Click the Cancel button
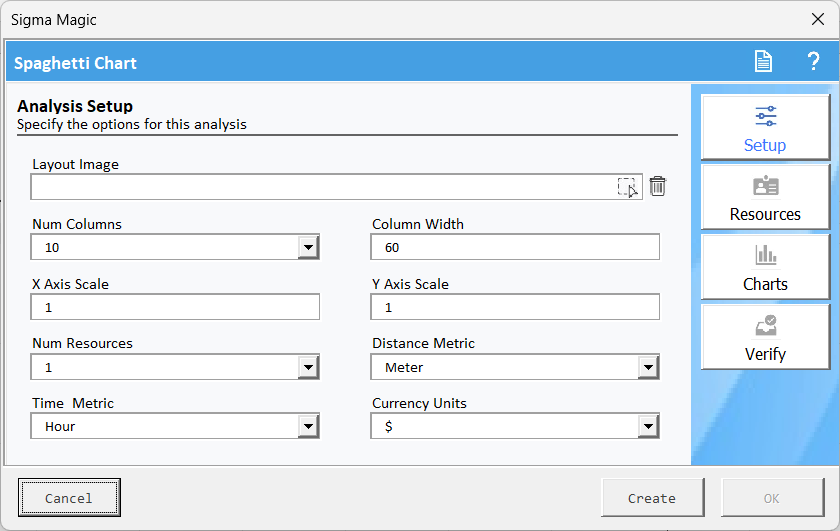The width and height of the screenshot is (840, 531). coord(69,498)
